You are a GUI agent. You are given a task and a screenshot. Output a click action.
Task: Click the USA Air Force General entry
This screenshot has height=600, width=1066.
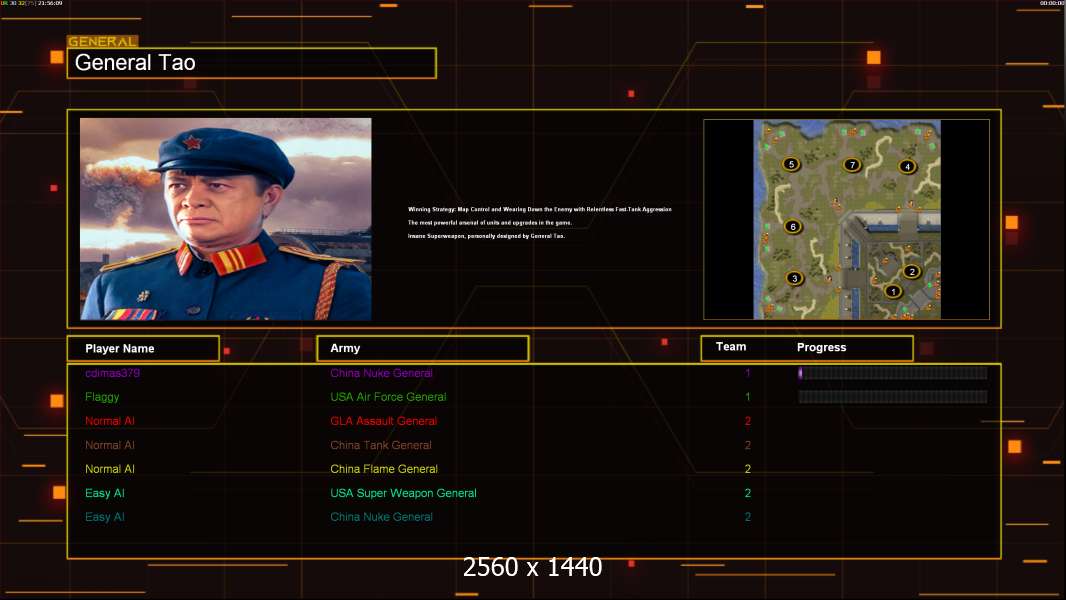388,397
